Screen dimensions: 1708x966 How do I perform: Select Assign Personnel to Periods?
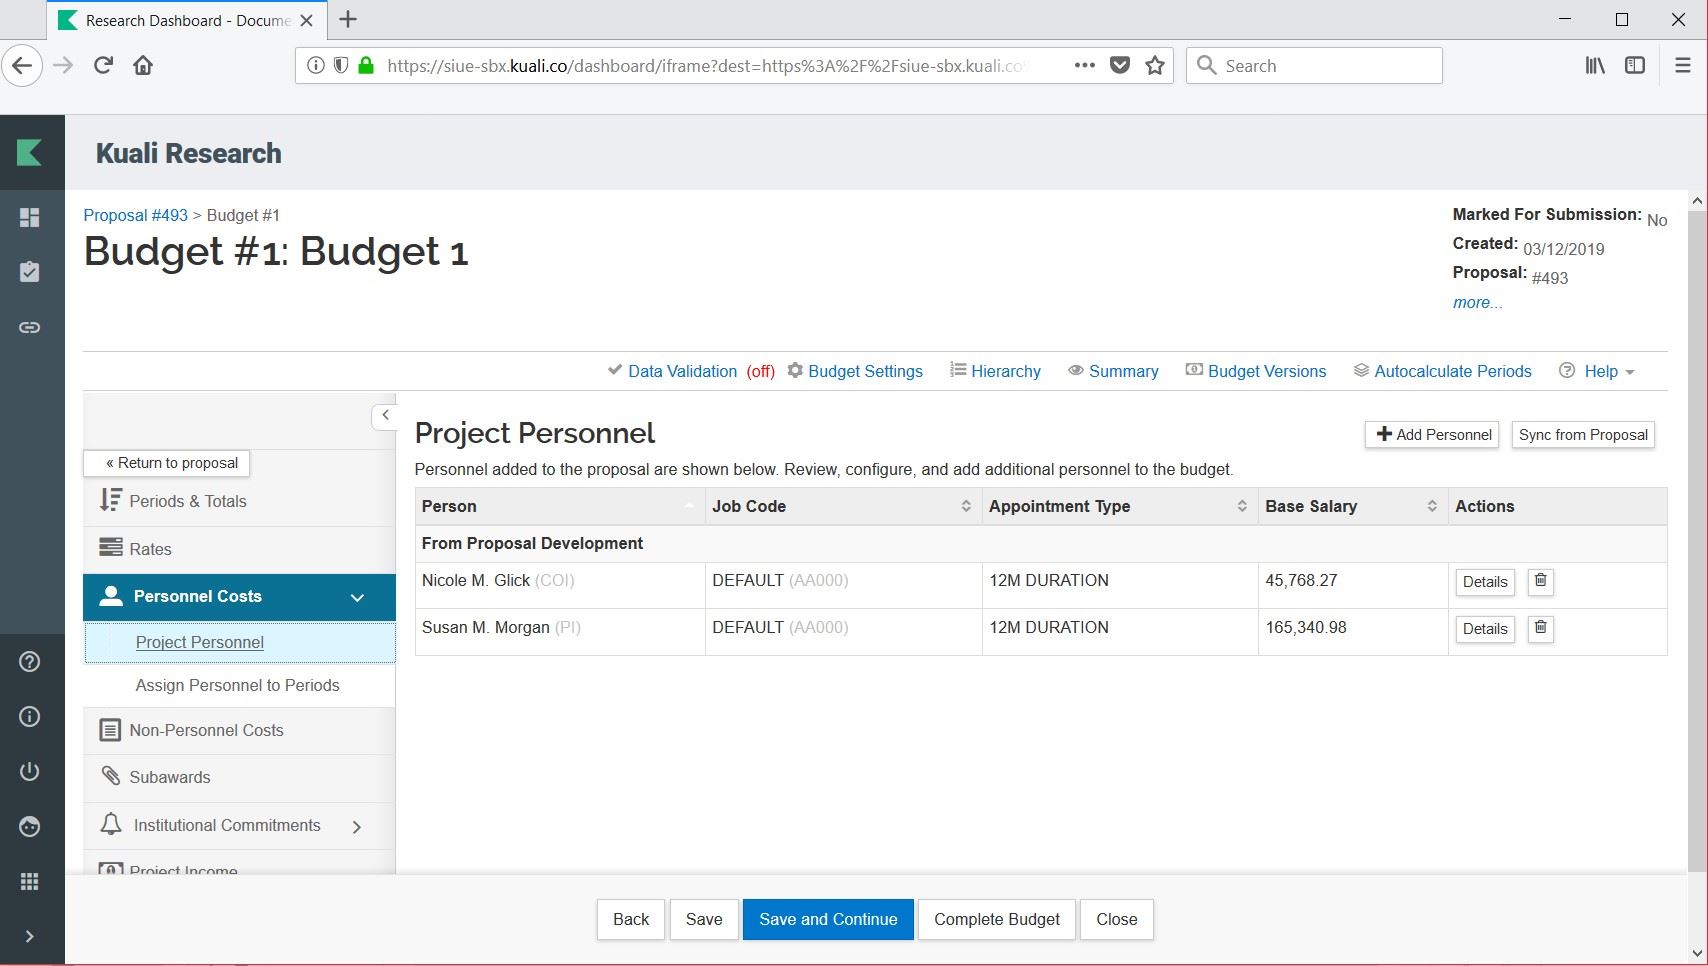coord(237,685)
